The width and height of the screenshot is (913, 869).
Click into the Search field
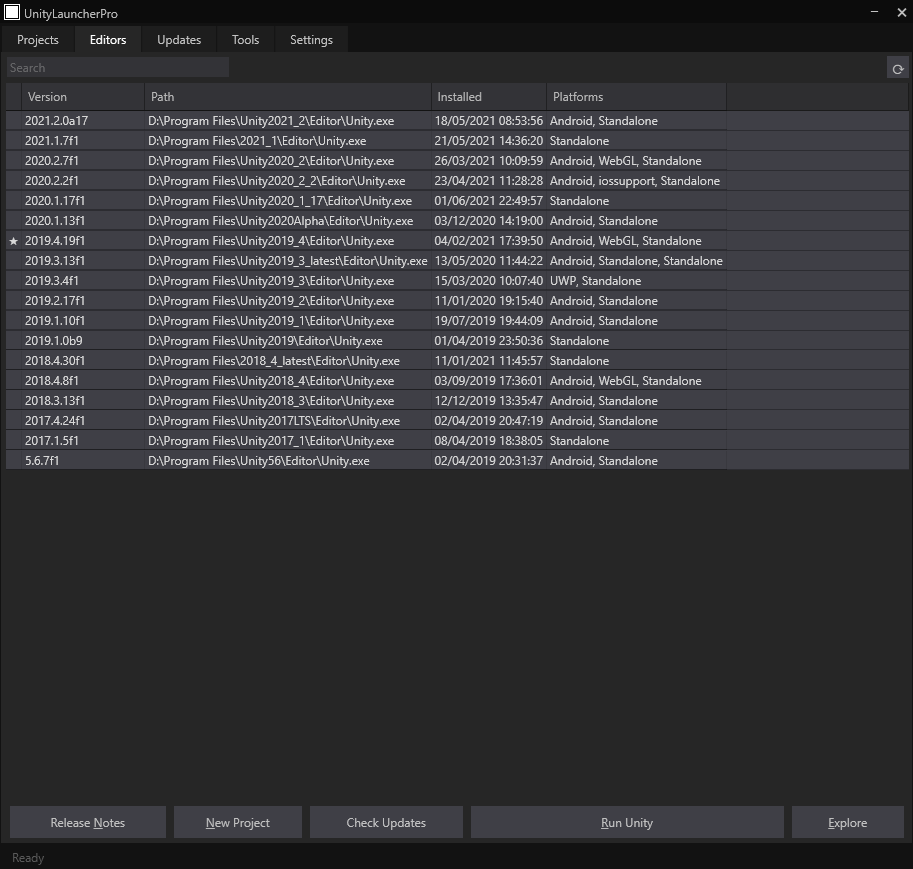(118, 68)
